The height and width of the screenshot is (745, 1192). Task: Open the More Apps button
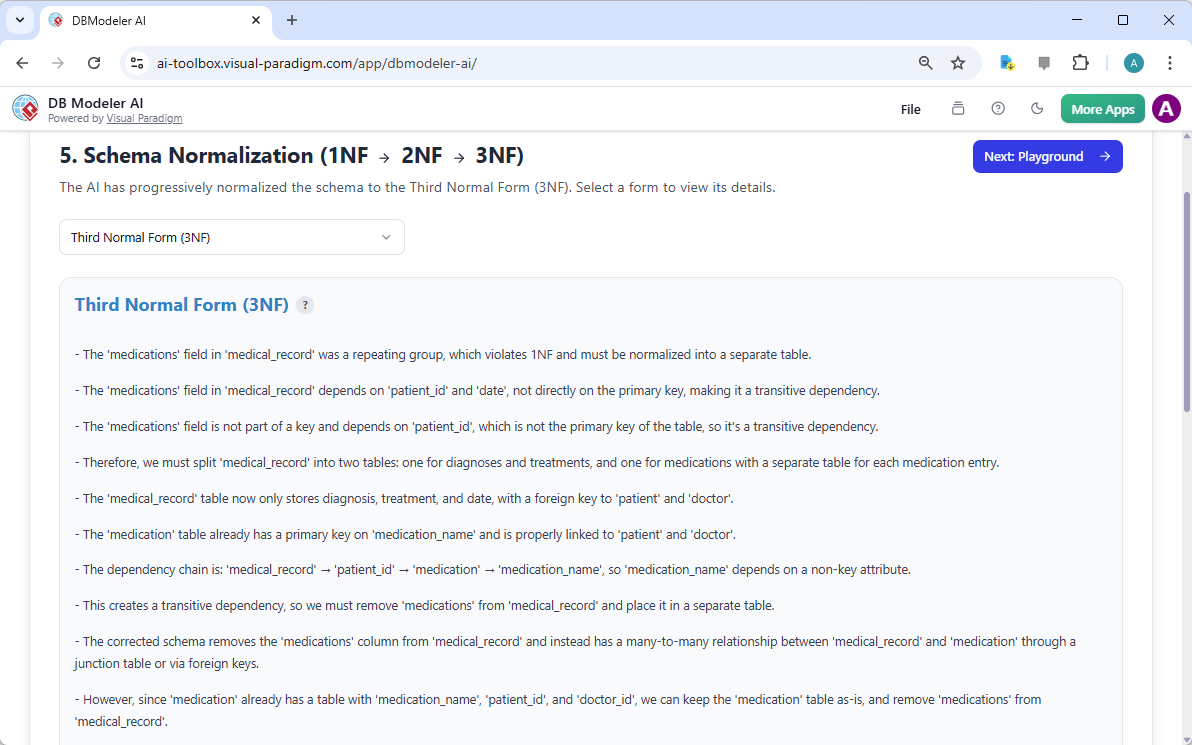[1102, 109]
